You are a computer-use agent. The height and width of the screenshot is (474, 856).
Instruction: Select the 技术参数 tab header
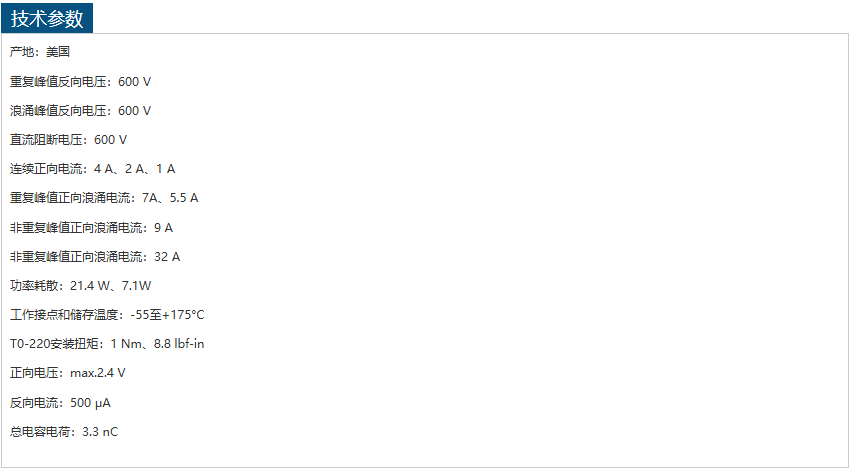[x=47, y=18]
